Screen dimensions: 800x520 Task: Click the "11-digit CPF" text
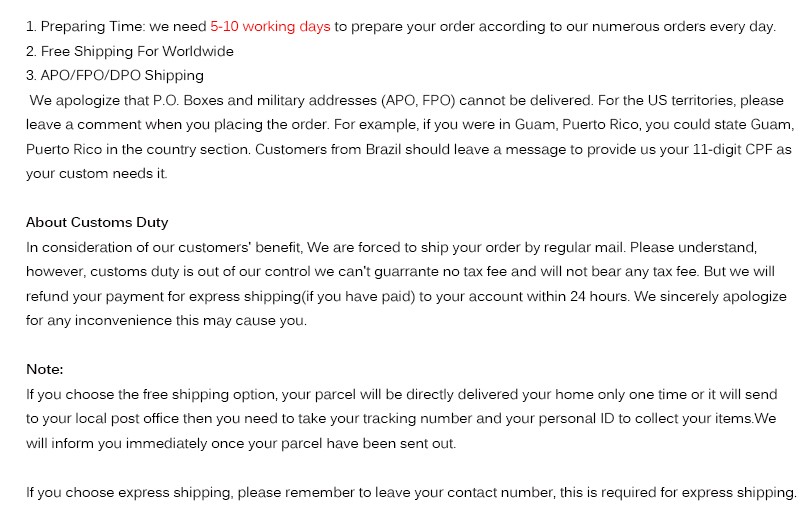tap(719, 149)
